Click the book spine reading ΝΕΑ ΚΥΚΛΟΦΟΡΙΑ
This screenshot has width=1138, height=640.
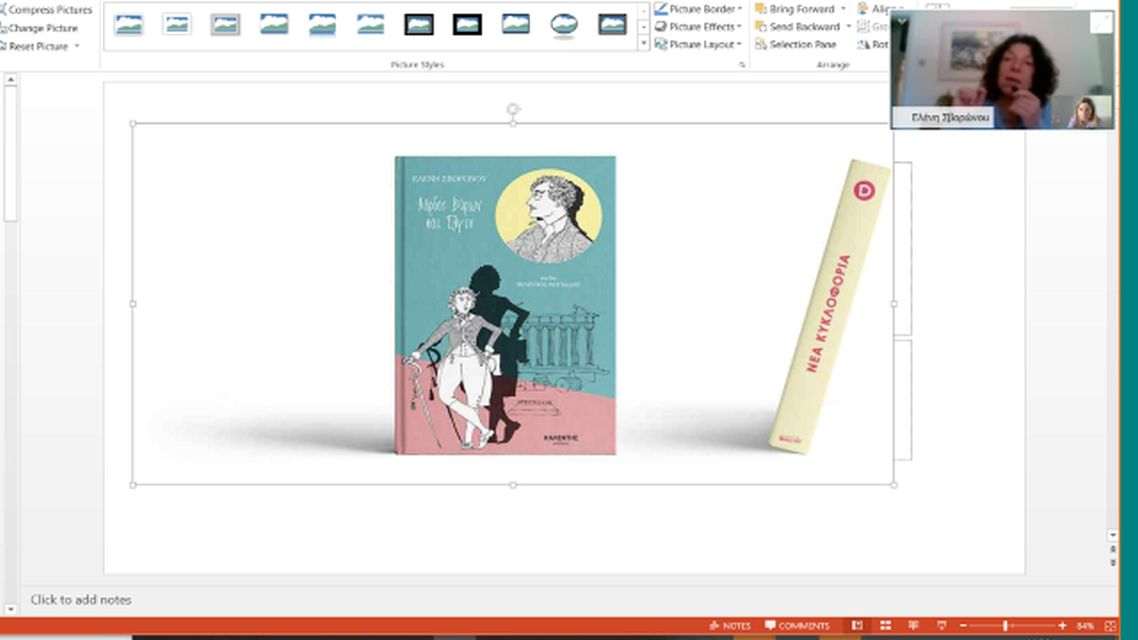[830, 306]
